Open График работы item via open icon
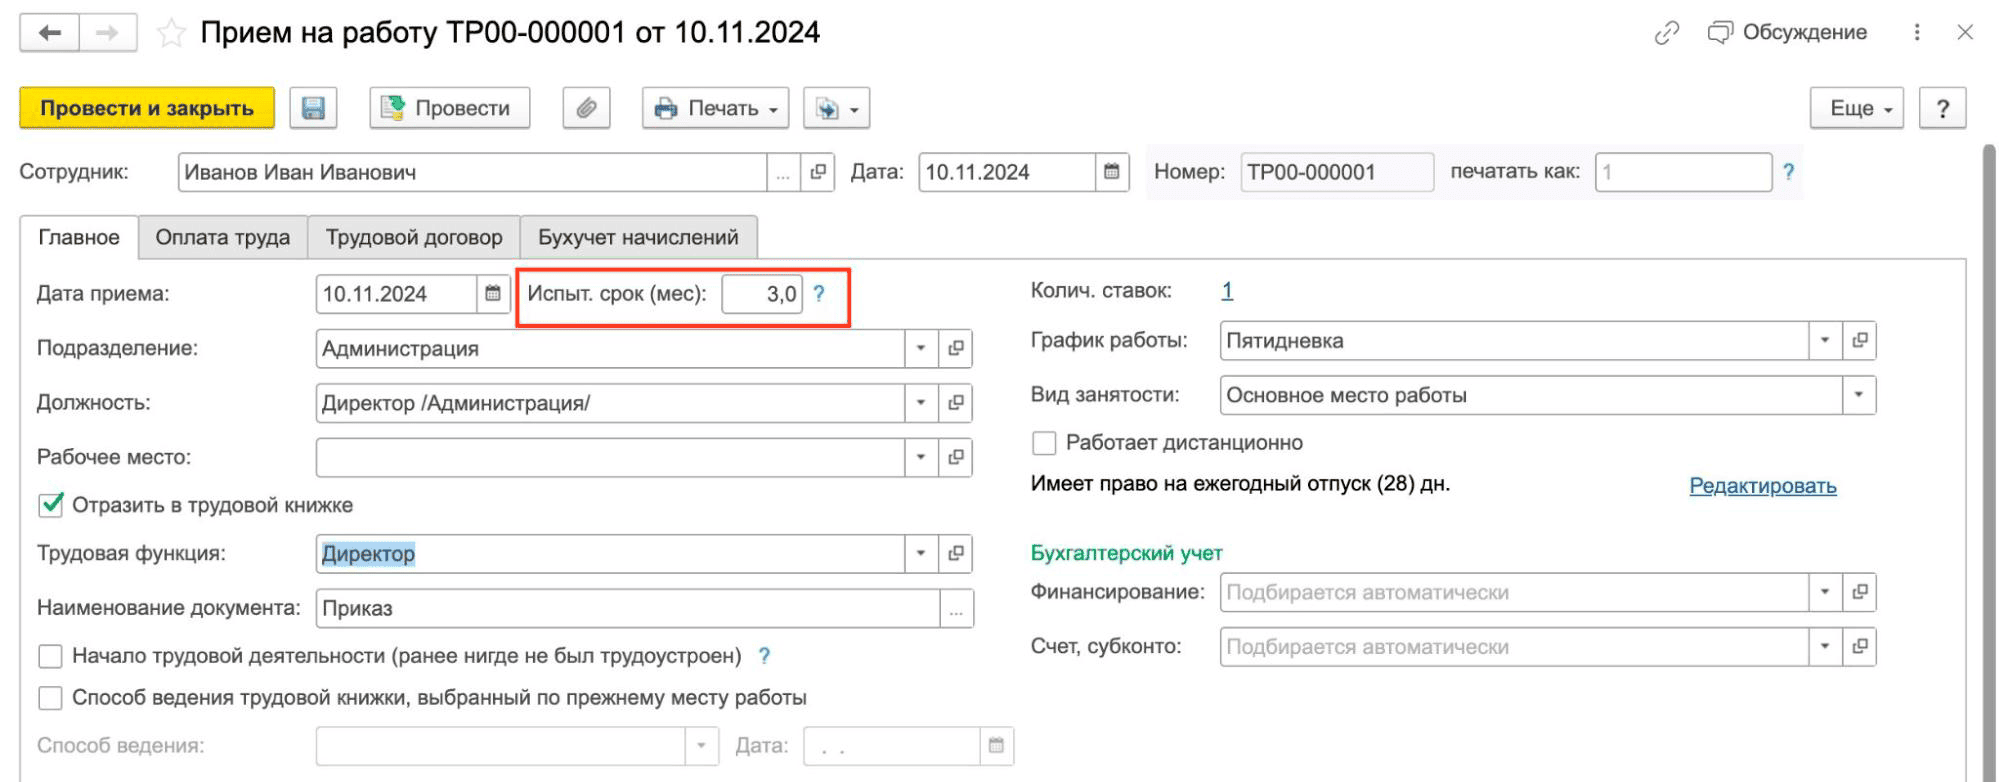The image size is (1999, 782). tap(1859, 340)
